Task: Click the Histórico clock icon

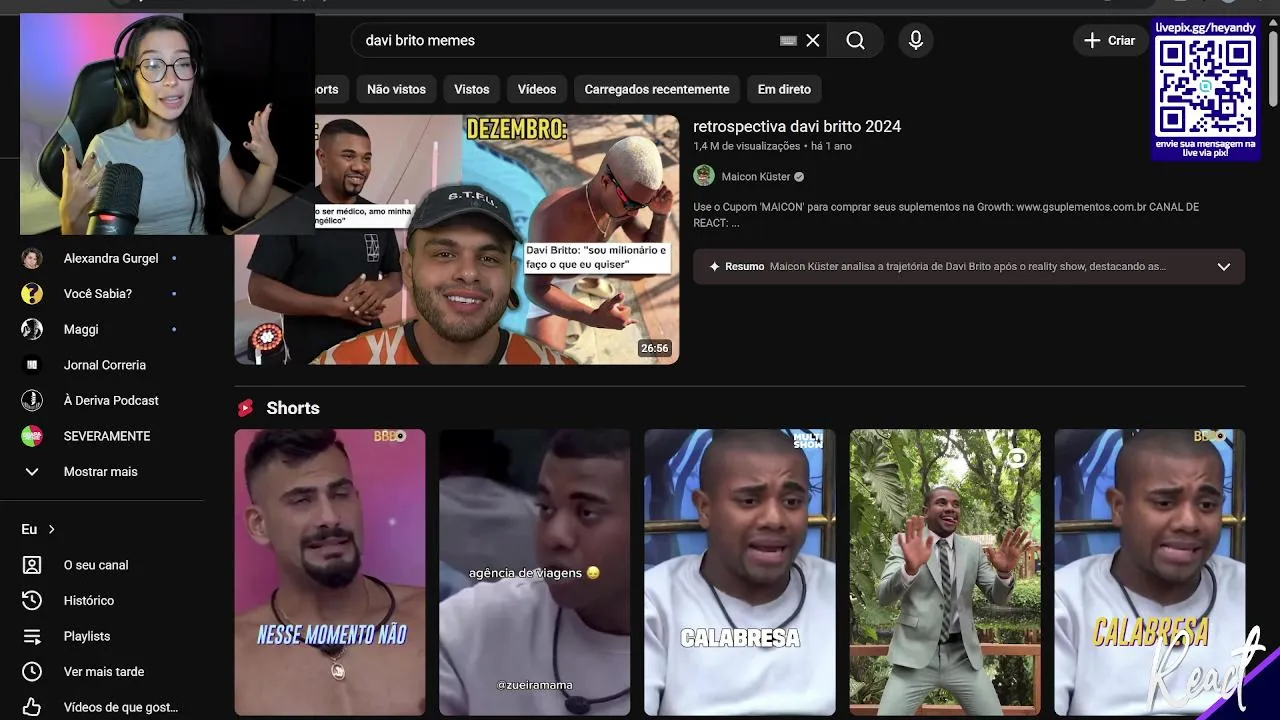Action: [32, 600]
